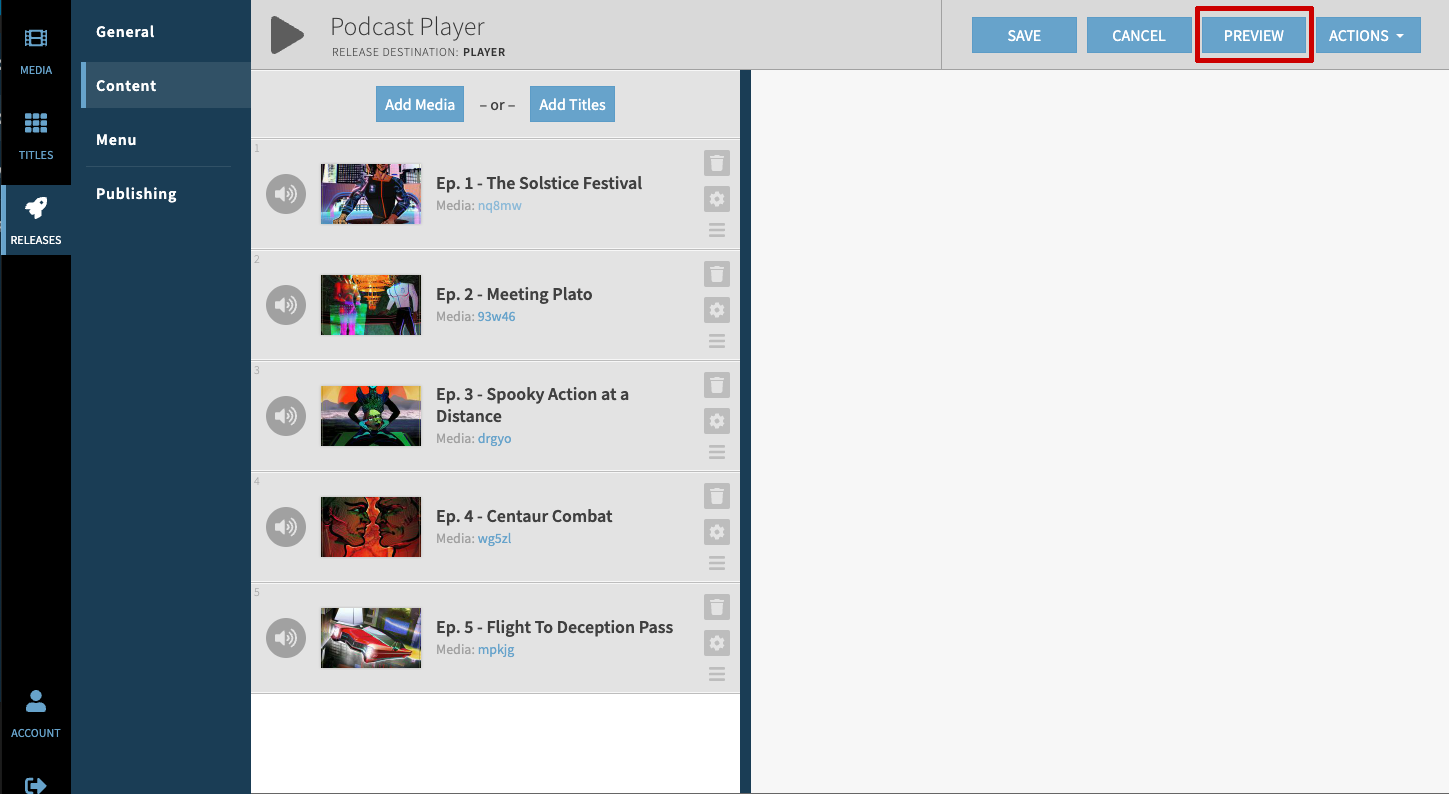1449x794 pixels.
Task: Mute the speaker icon on Ep. 4
Action: (286, 527)
